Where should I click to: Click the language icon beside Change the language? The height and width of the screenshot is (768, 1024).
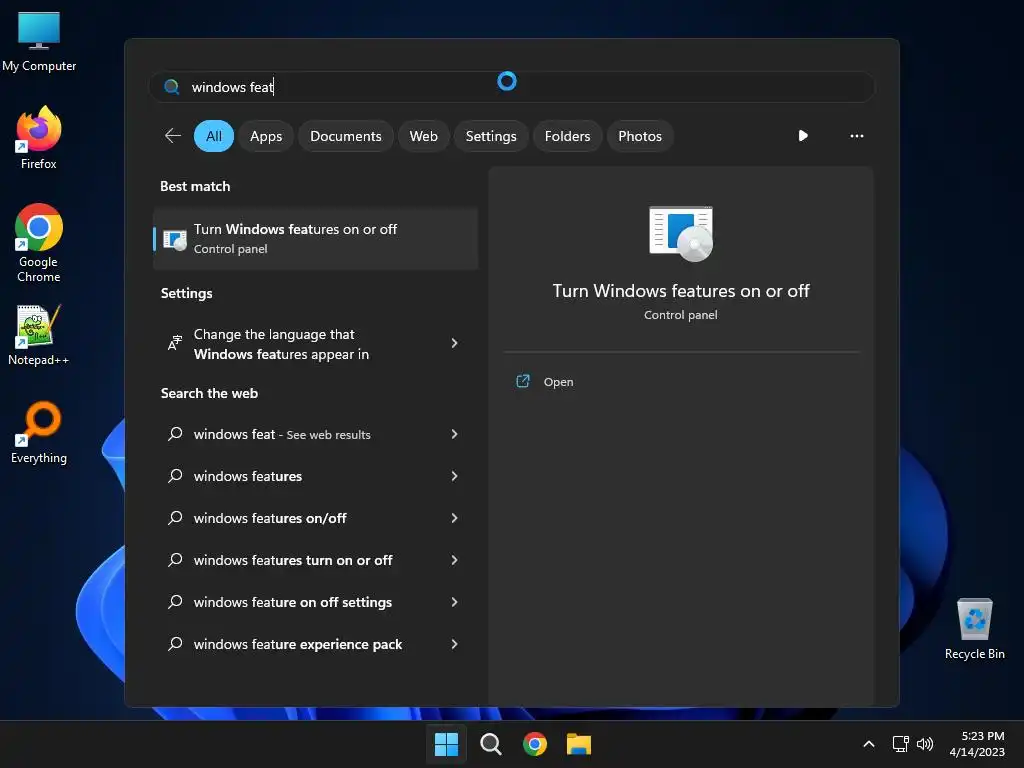175,343
